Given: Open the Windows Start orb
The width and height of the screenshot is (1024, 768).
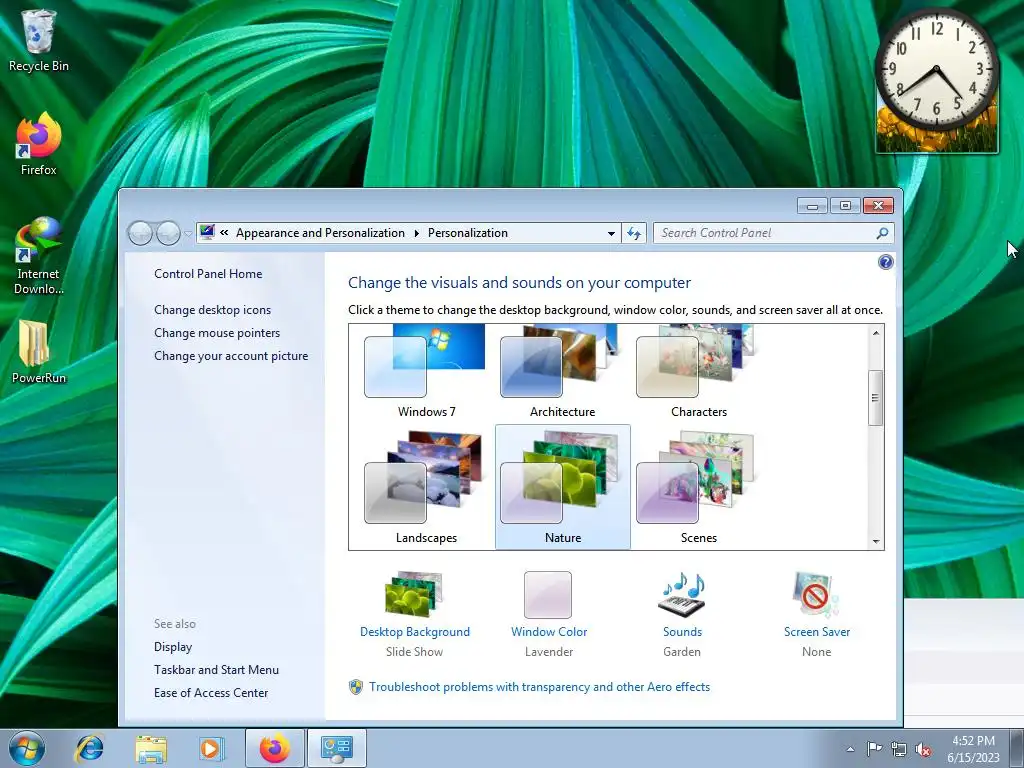Looking at the screenshot, I should coord(27,748).
